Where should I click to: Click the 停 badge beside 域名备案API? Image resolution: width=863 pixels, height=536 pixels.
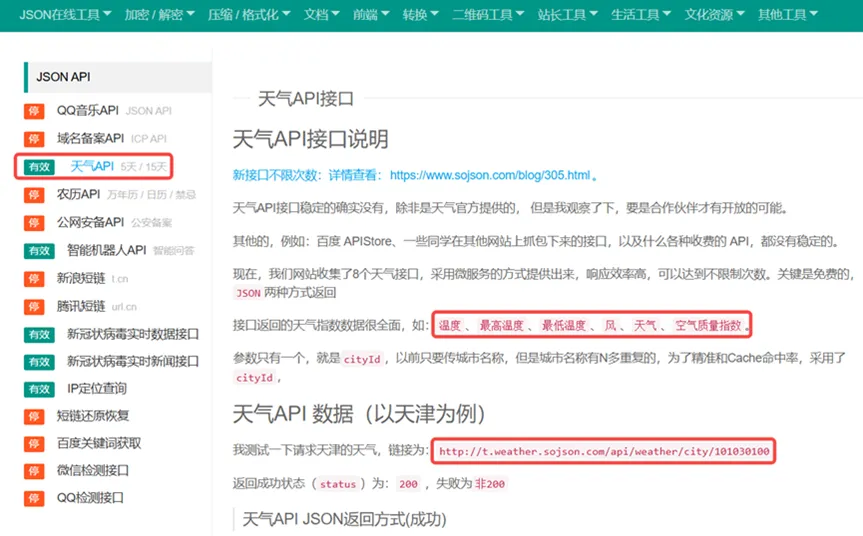click(x=34, y=139)
